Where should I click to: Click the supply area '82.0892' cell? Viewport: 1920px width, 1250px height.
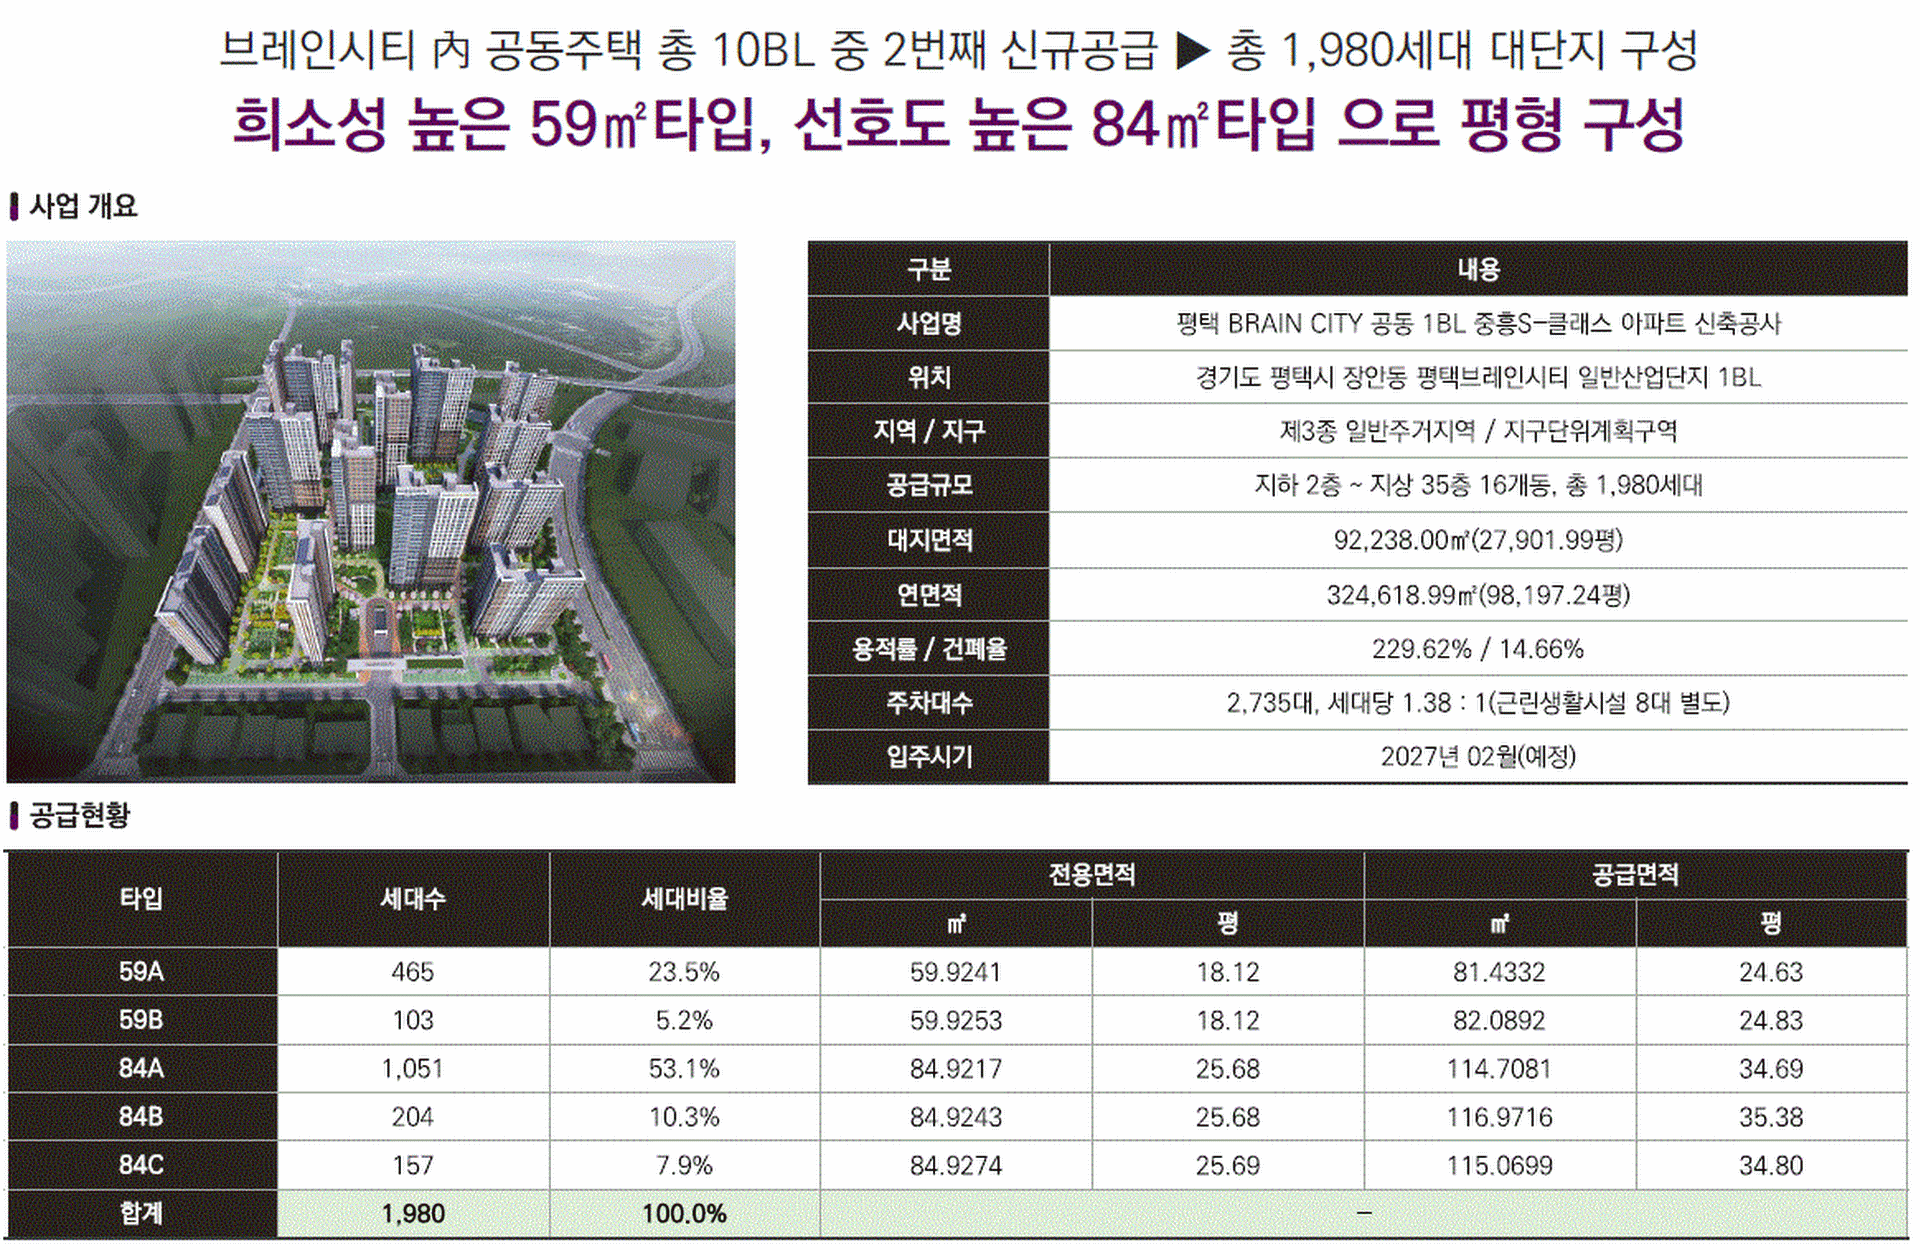click(1499, 1020)
